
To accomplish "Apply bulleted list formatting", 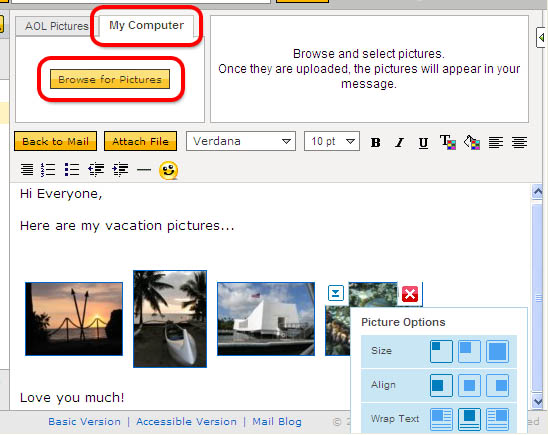I will tap(72, 170).
